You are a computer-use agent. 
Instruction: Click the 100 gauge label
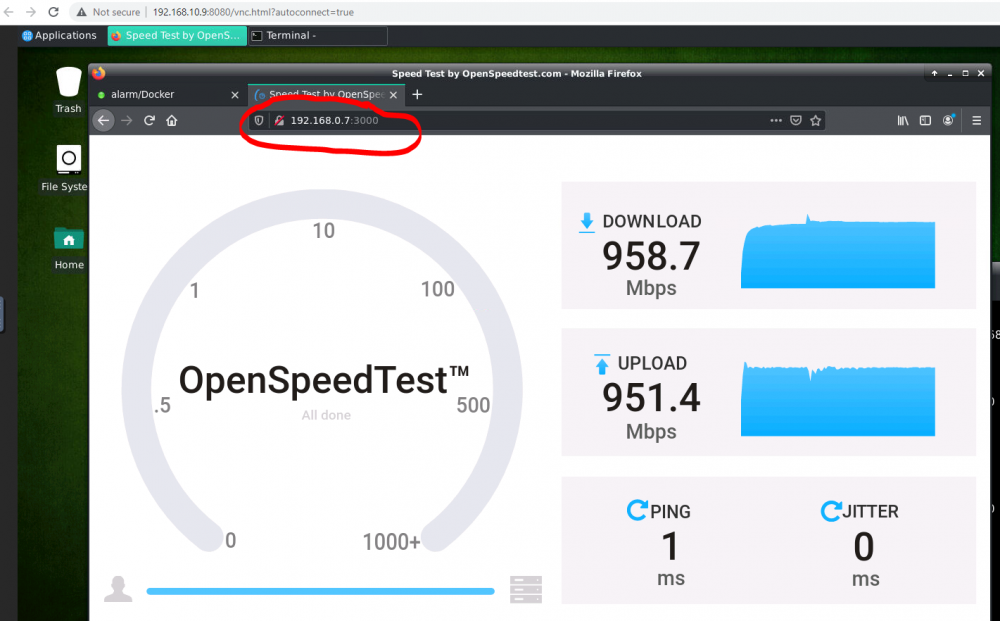(438, 289)
